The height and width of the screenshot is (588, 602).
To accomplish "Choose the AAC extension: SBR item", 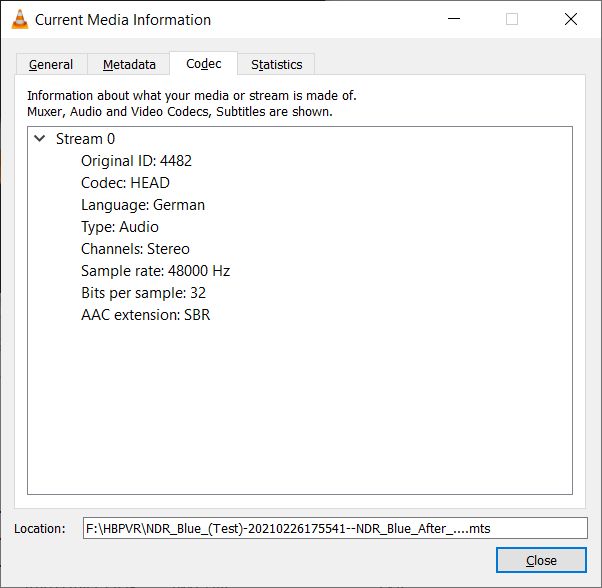I will tap(145, 315).
